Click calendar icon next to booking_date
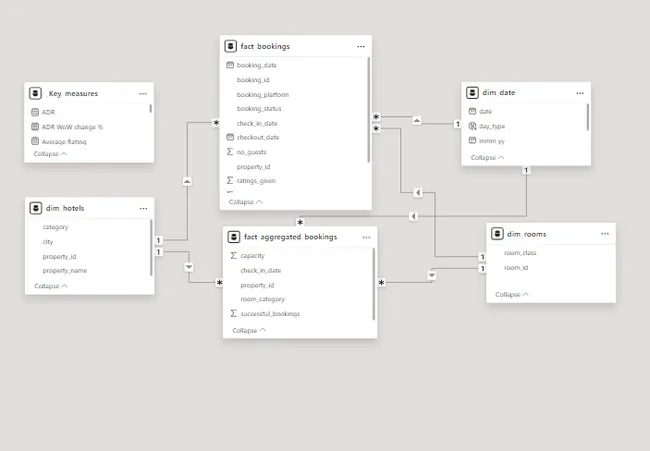Screen dimensions: 650x451 click(231, 65)
